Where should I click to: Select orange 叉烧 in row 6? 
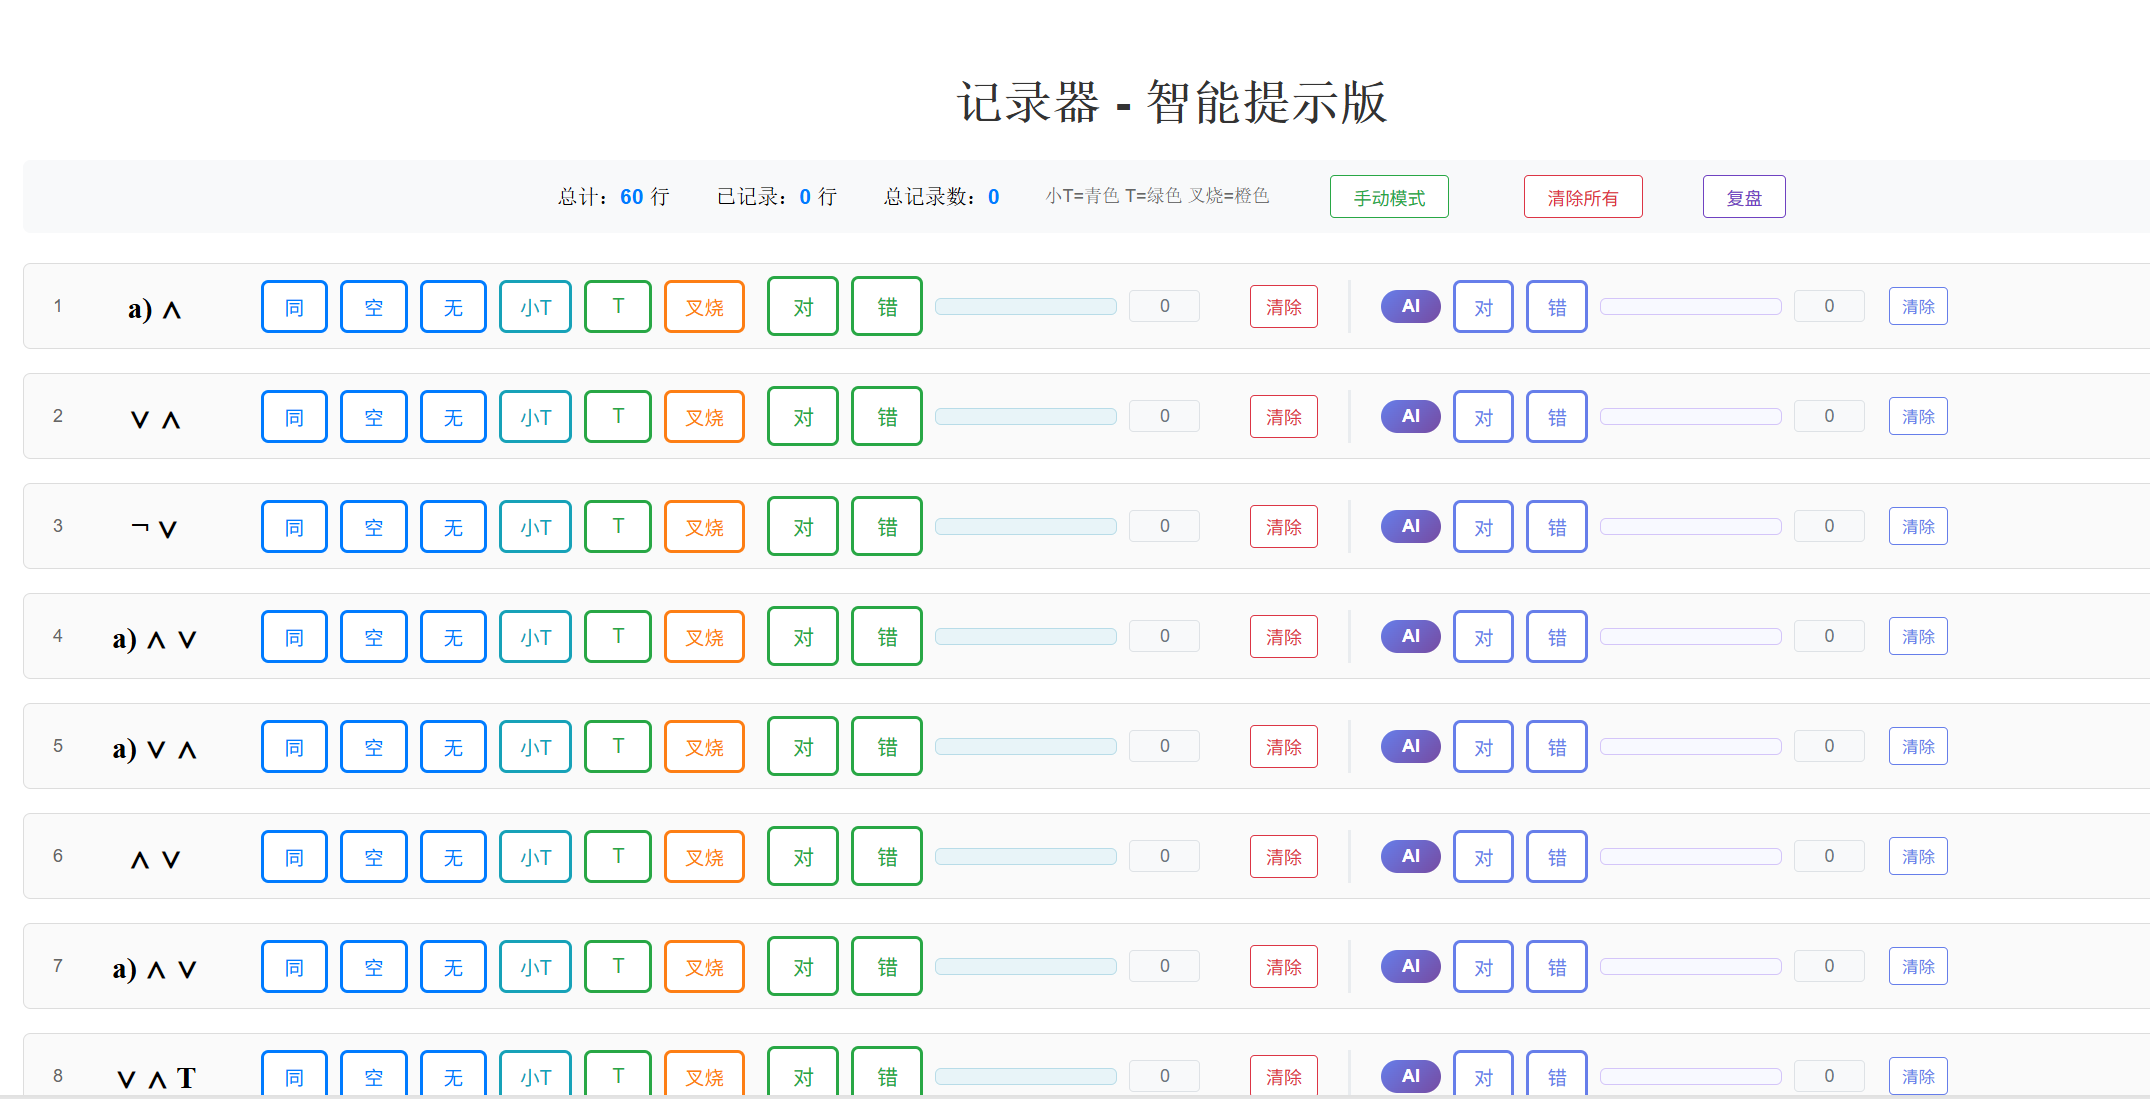tap(704, 857)
